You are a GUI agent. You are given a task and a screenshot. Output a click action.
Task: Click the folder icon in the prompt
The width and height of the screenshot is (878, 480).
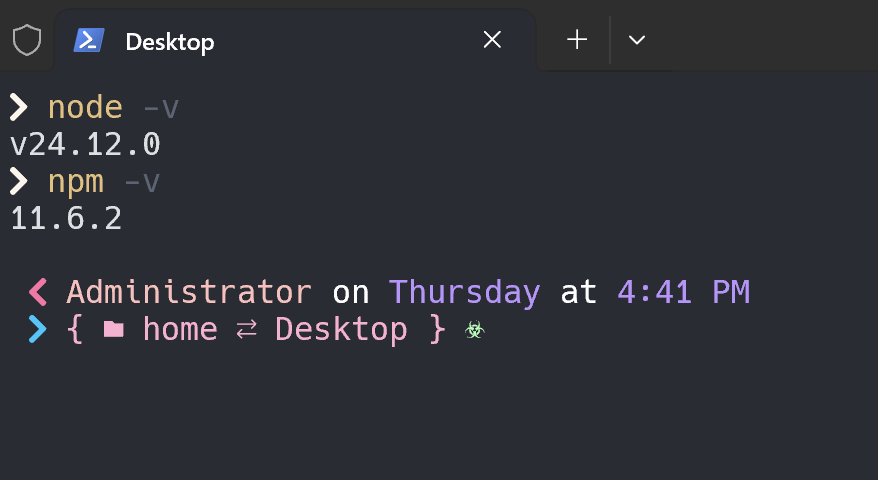113,329
